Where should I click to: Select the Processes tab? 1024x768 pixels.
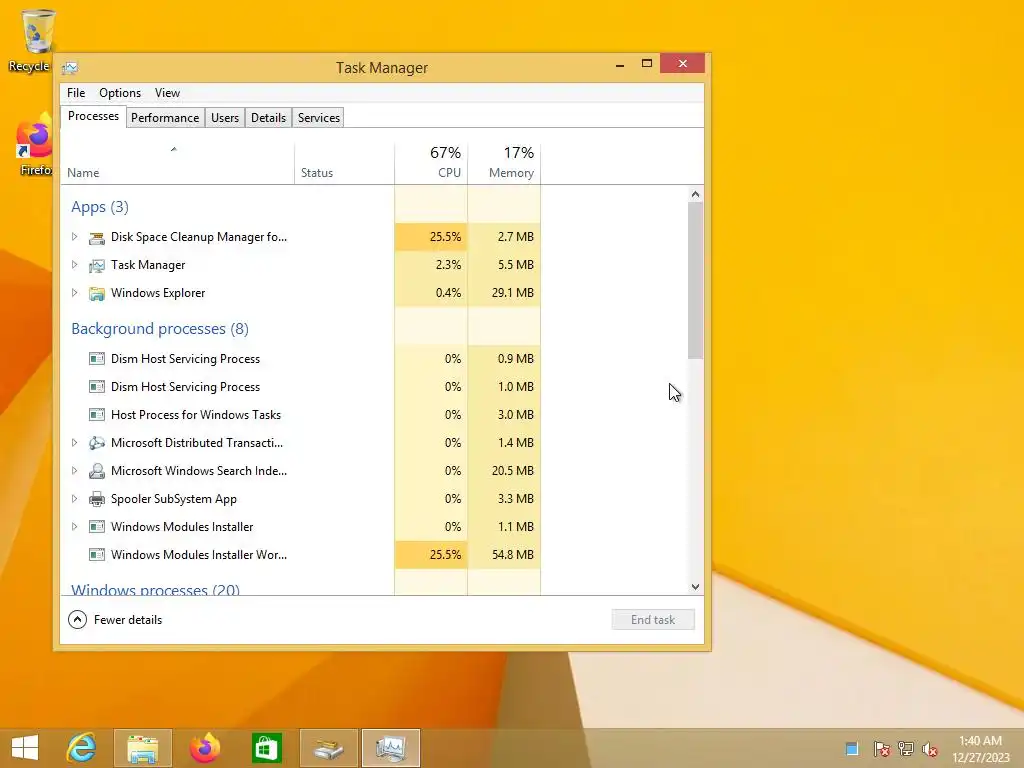coord(93,116)
